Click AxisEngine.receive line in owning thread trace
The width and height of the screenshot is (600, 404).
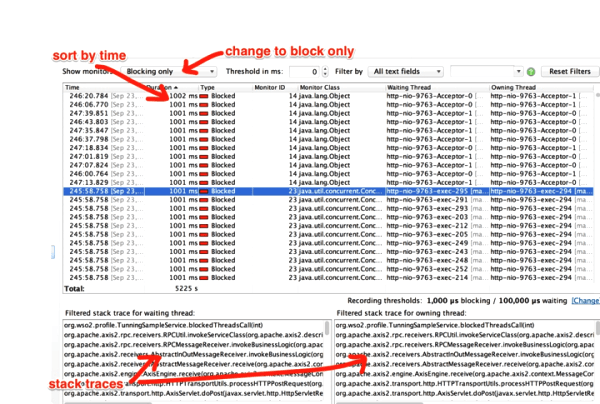click(465, 374)
